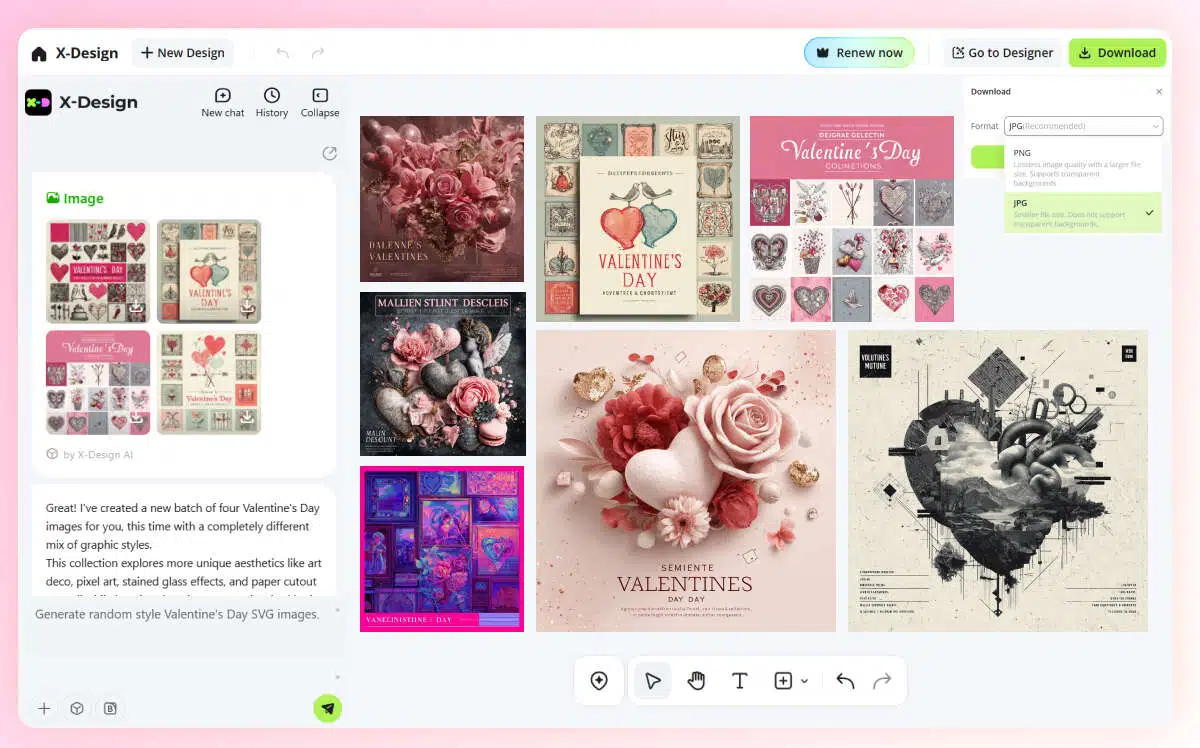Click the Go to Designer button
Viewport: 1200px width, 748px height.
pyautogui.click(x=1002, y=52)
